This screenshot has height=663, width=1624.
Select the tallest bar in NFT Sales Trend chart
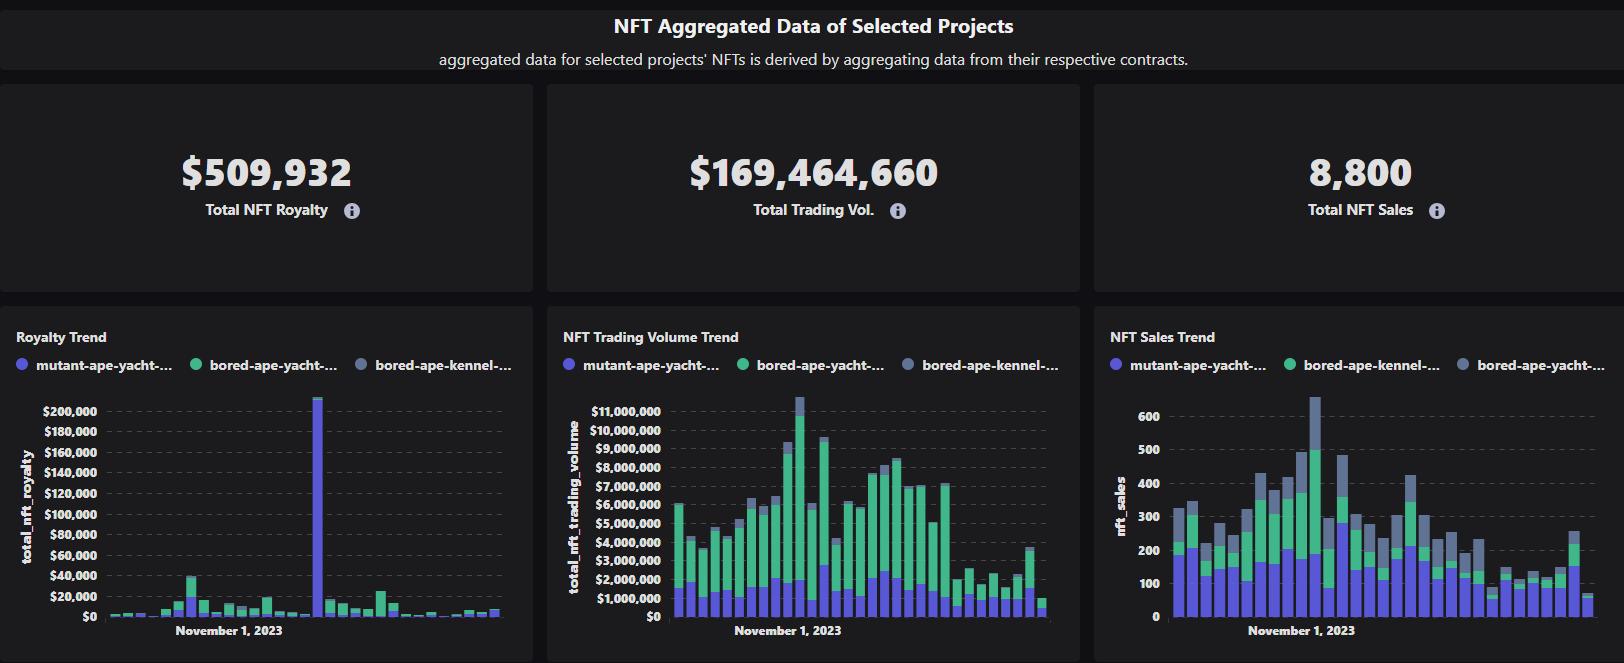pyautogui.click(x=1315, y=510)
